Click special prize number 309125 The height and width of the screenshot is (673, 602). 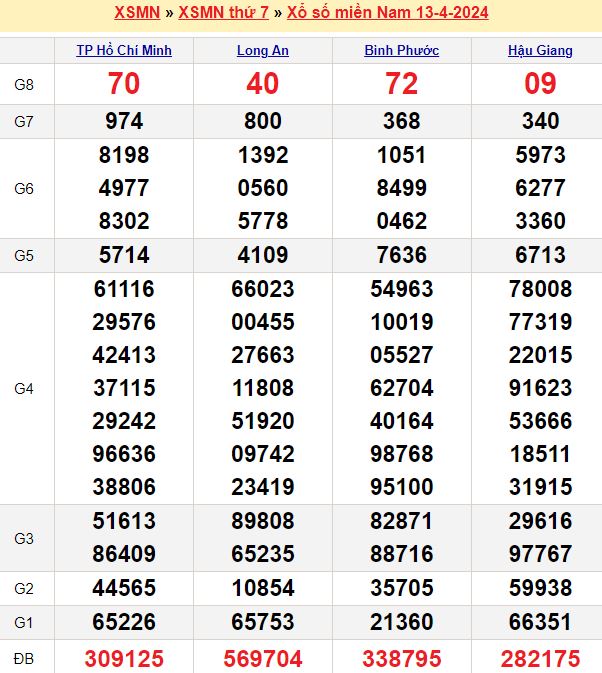pyautogui.click(x=124, y=658)
